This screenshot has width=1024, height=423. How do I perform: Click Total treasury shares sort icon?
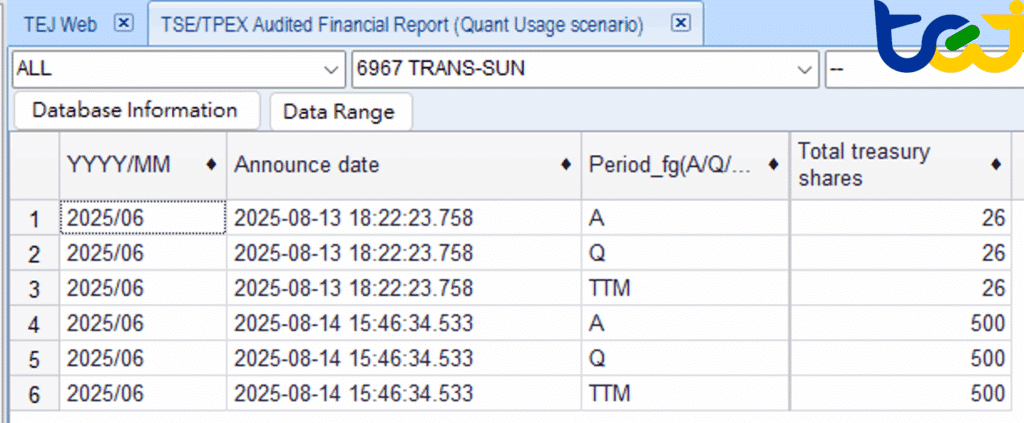(996, 165)
